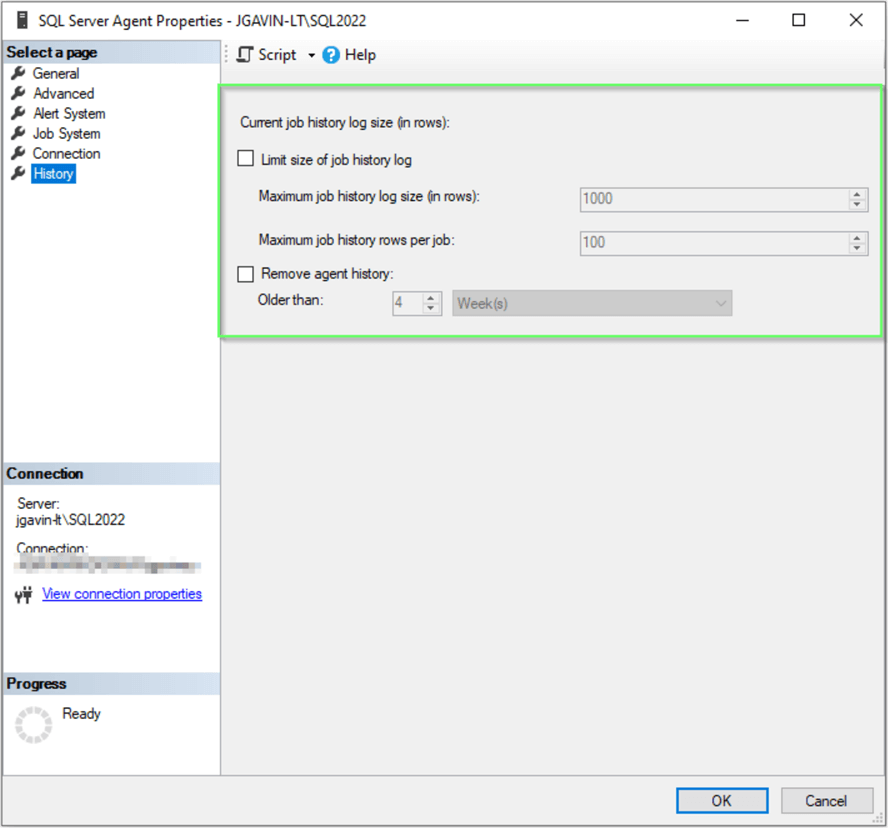The width and height of the screenshot is (888, 828).
Task: Click View connection properties link
Action: pyautogui.click(x=122, y=594)
